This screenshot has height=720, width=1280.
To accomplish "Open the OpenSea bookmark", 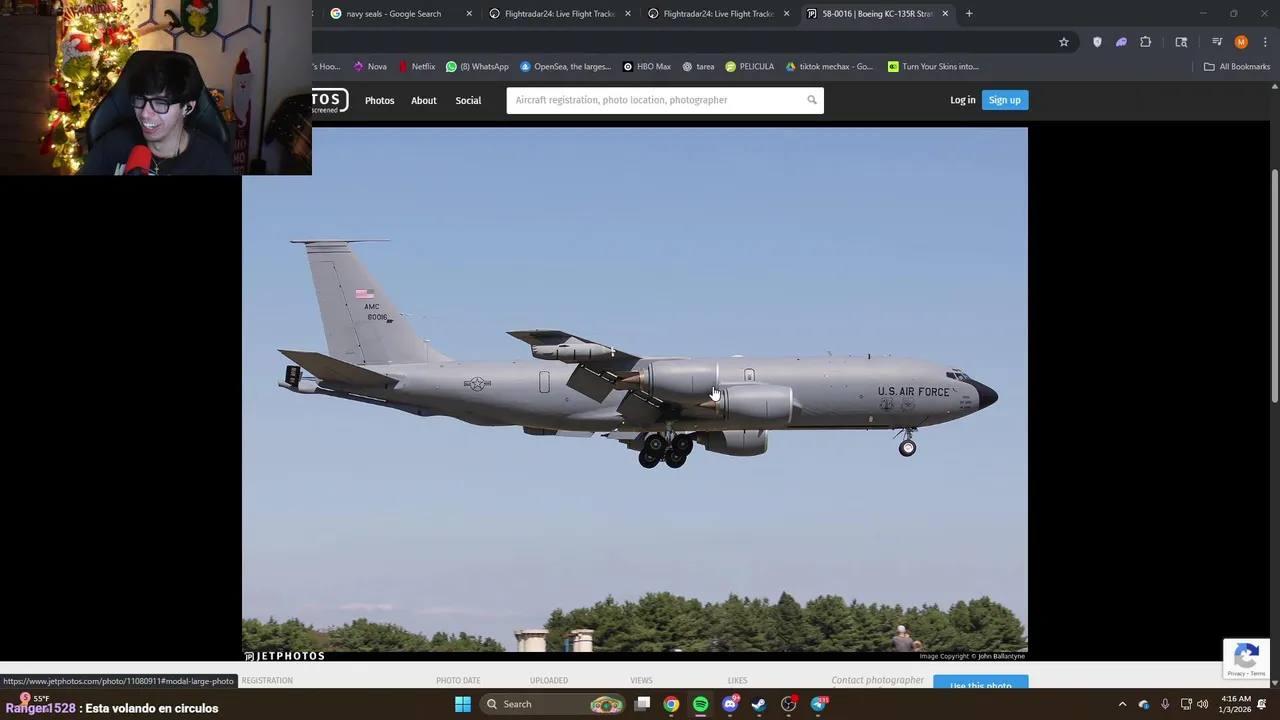I will [566, 67].
